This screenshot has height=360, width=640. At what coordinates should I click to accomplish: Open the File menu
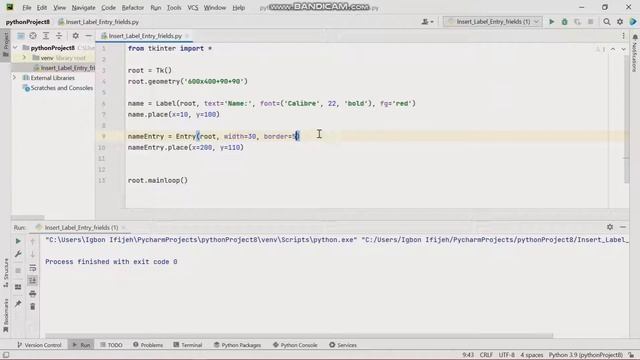coord(27,8)
